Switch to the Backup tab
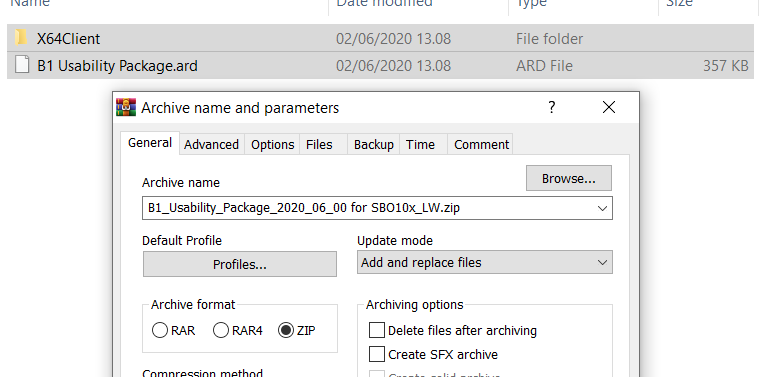 coord(374,145)
